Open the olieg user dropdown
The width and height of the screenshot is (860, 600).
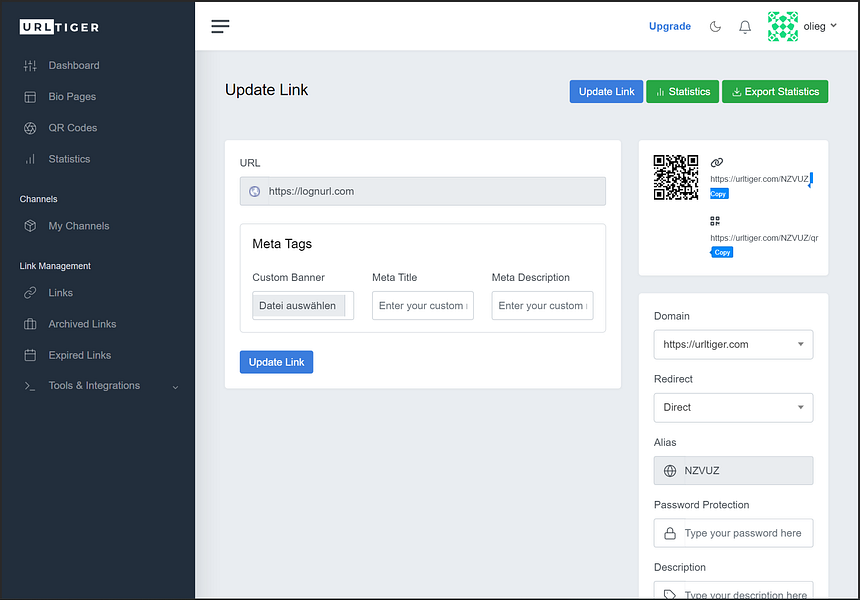click(820, 26)
